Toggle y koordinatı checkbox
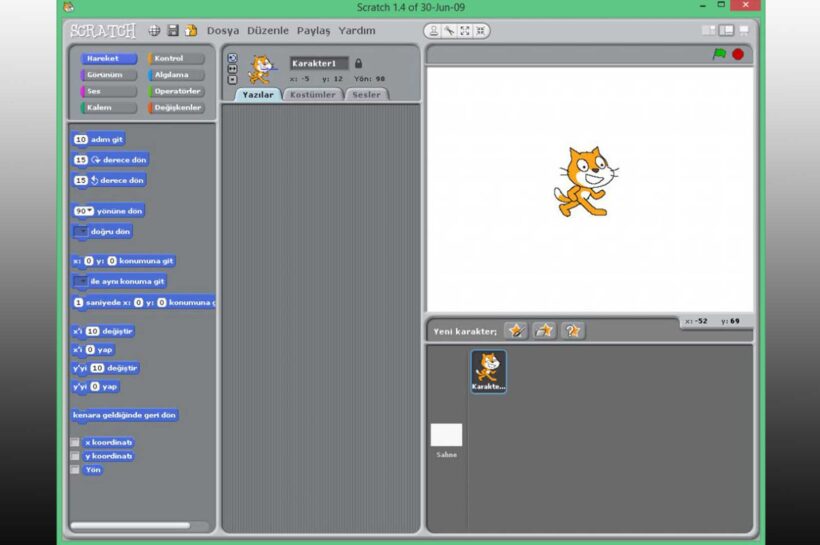The height and width of the screenshot is (545, 820). click(x=75, y=456)
